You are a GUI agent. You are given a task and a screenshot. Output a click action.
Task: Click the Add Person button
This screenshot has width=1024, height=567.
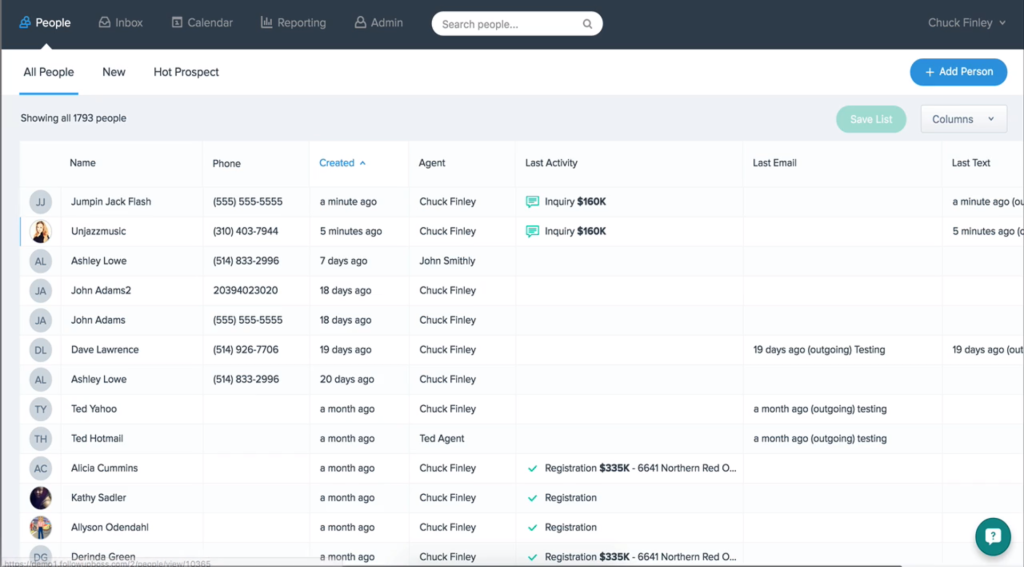[958, 72]
